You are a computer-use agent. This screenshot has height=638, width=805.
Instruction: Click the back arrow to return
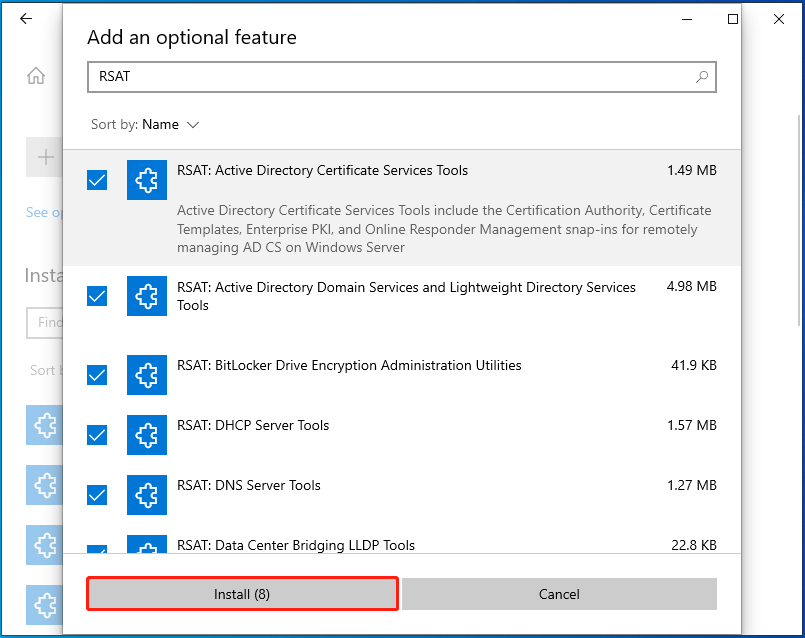[25, 18]
